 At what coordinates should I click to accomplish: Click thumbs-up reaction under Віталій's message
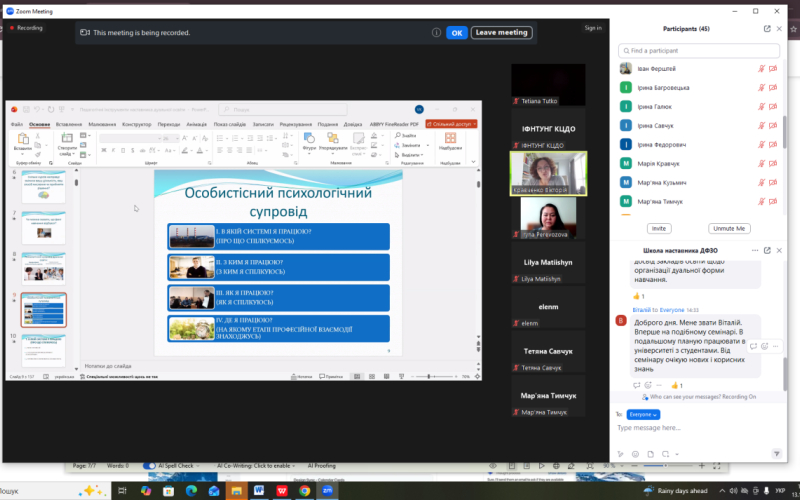(x=677, y=386)
